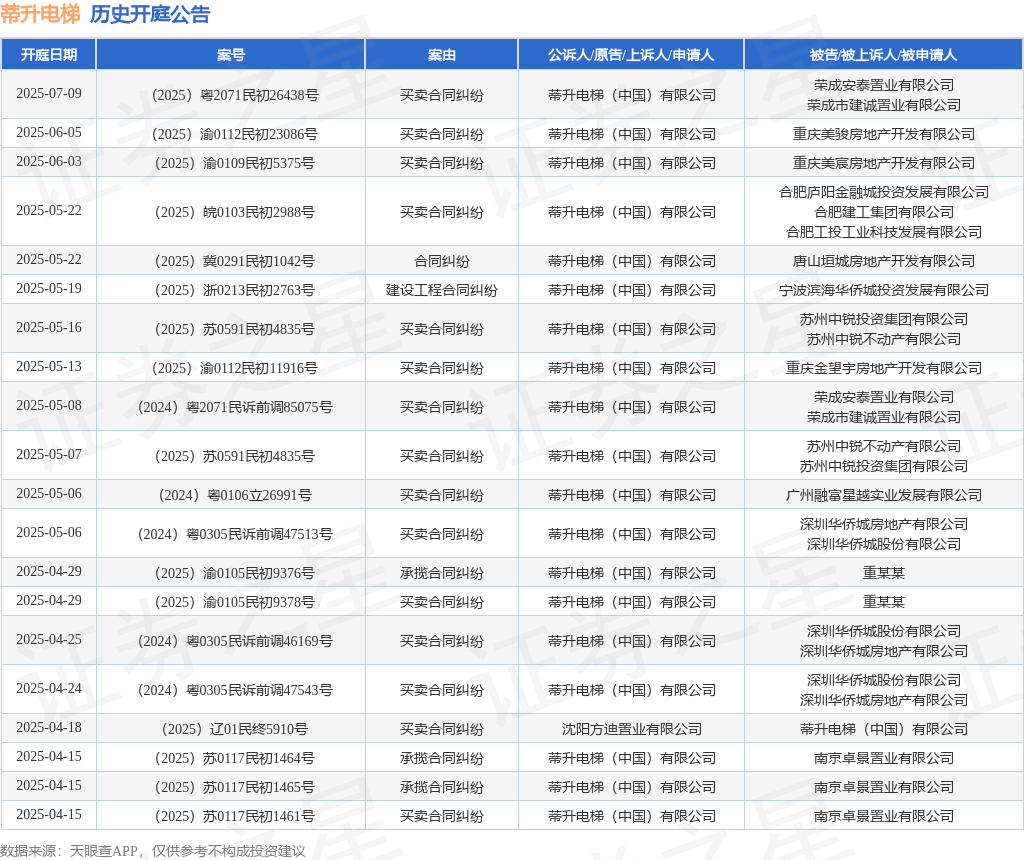The width and height of the screenshot is (1024, 860).
Task: Select the 案号 column header
Action: pos(231,55)
